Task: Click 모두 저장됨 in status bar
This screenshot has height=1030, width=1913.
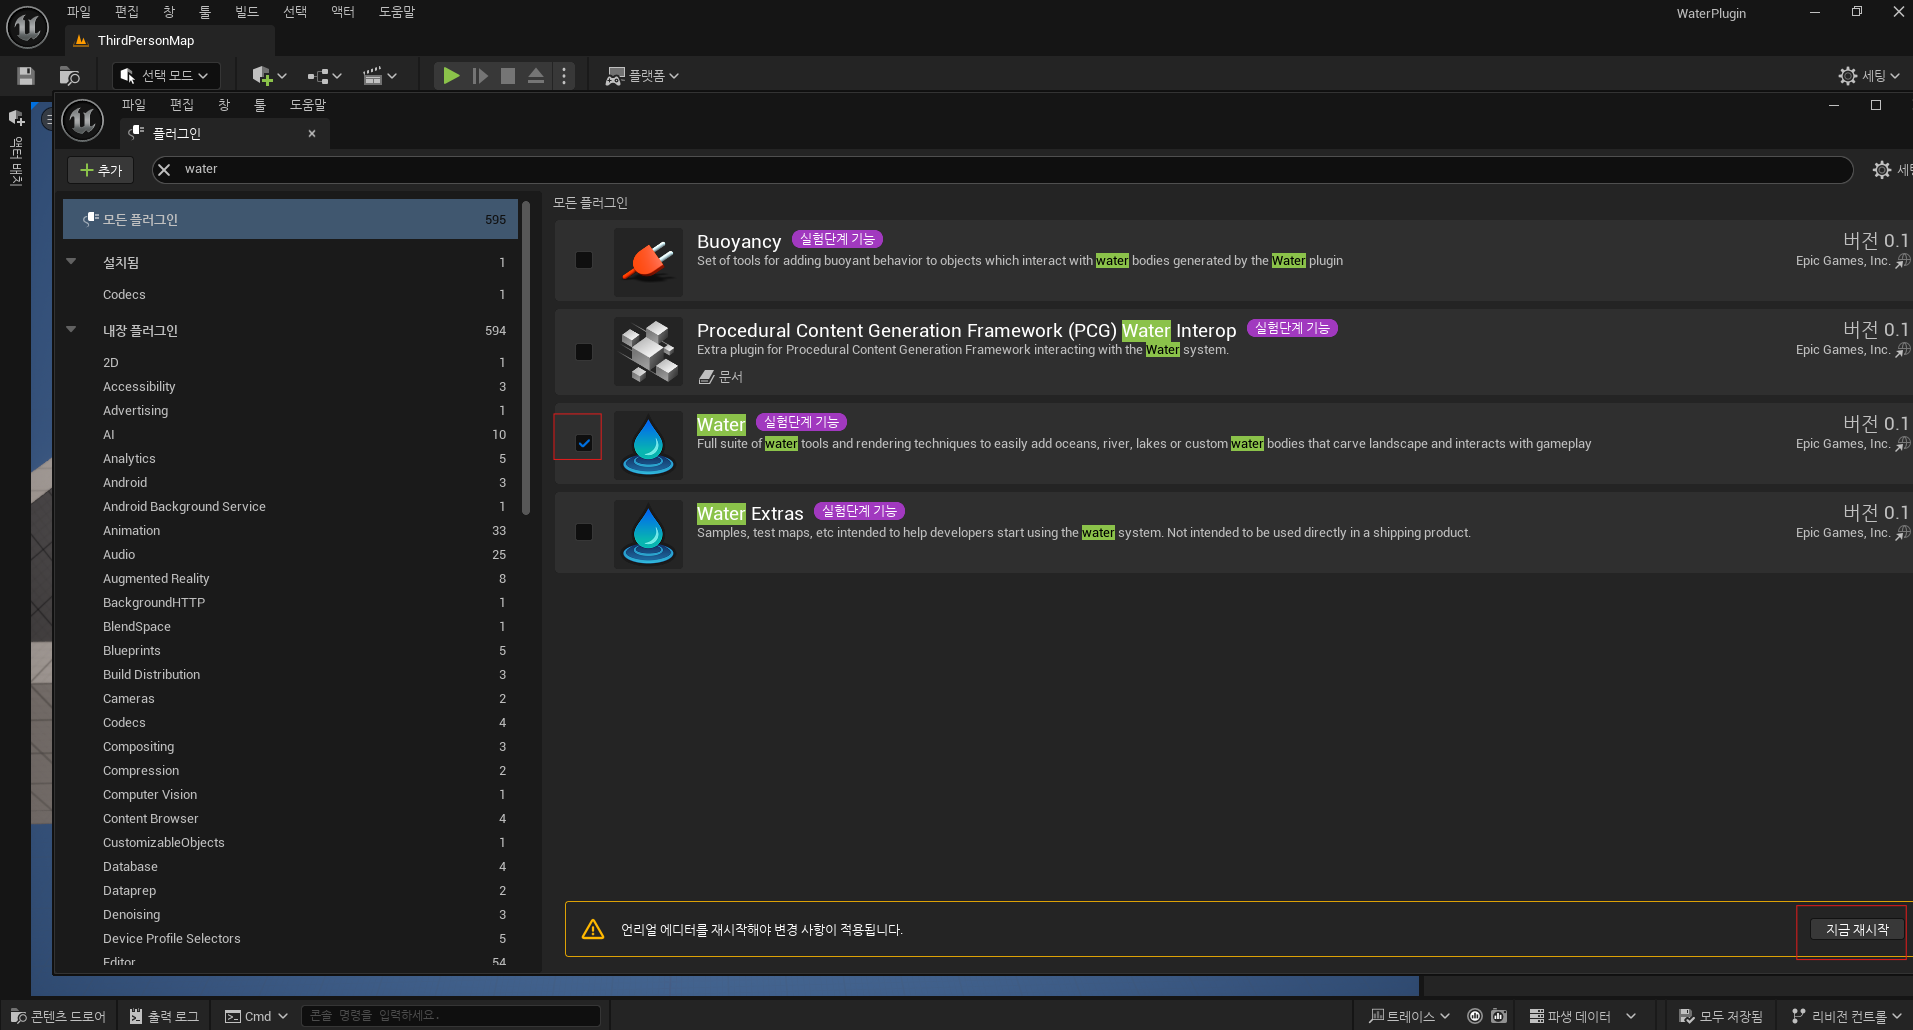Action: pyautogui.click(x=1721, y=1016)
